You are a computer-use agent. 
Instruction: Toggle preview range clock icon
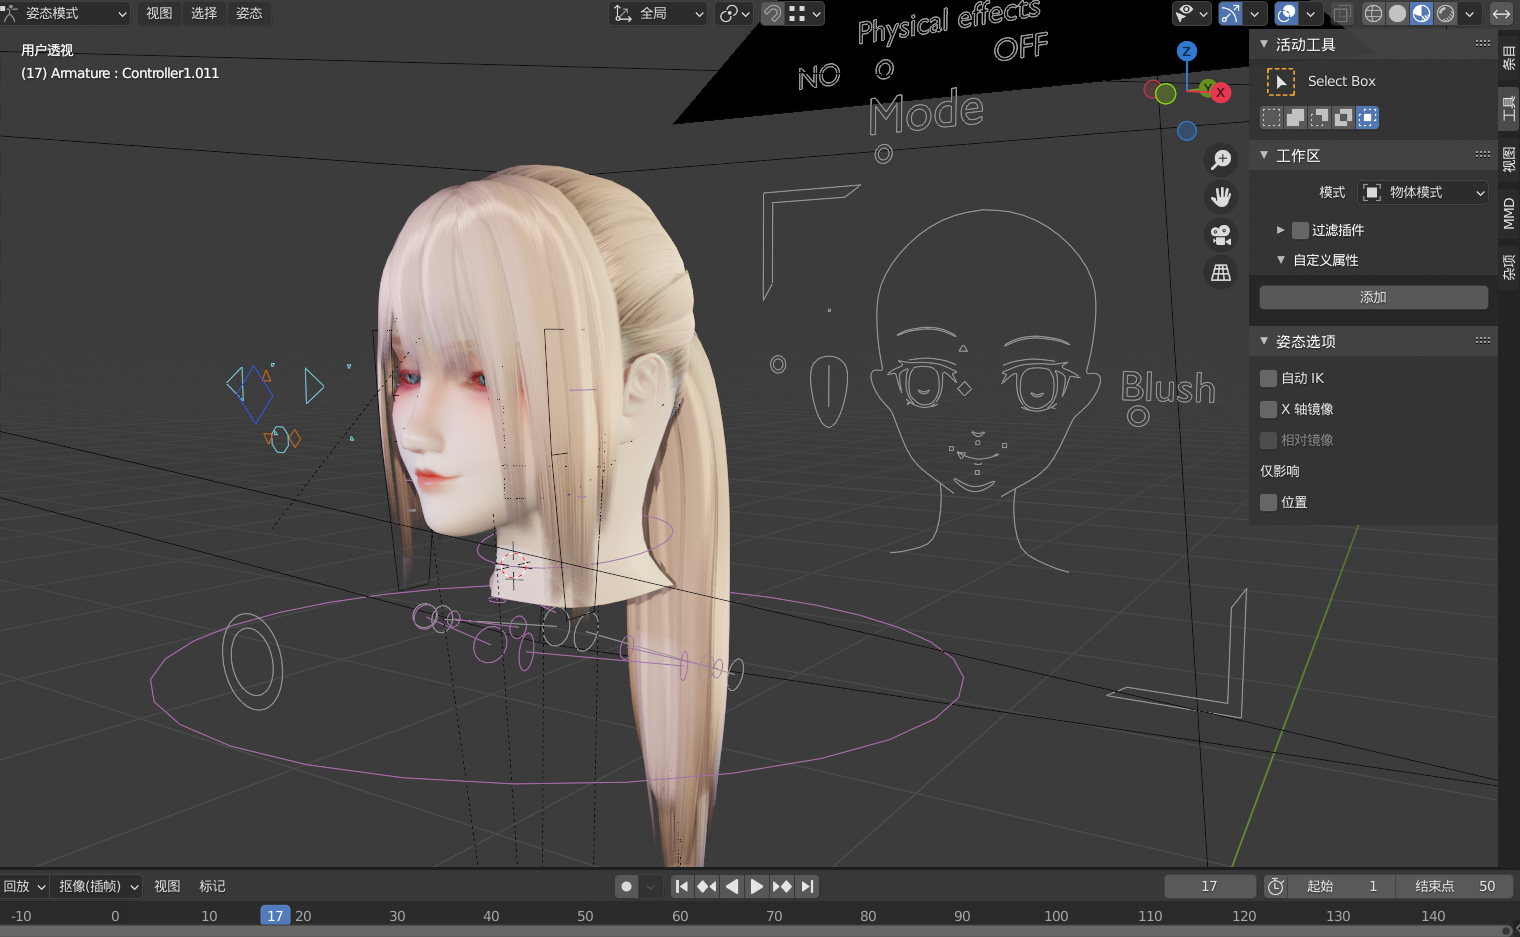point(1275,886)
